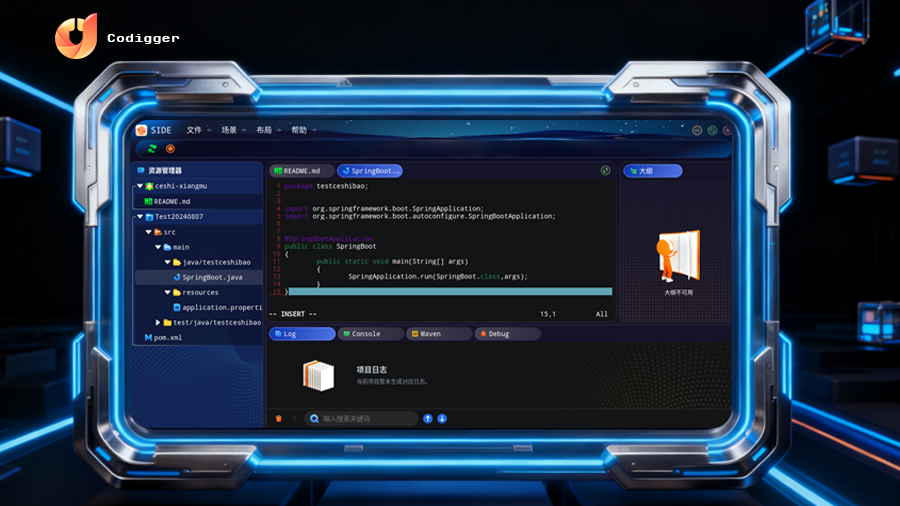Open the Maven tab
This screenshot has height=506, width=900.
439,334
